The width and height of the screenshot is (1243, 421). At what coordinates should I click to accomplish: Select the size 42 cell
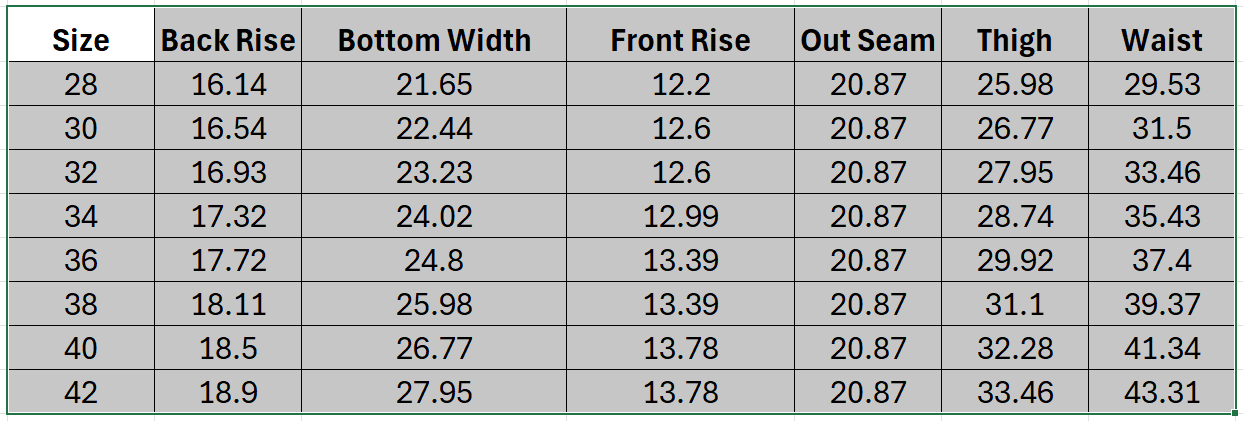(x=81, y=392)
